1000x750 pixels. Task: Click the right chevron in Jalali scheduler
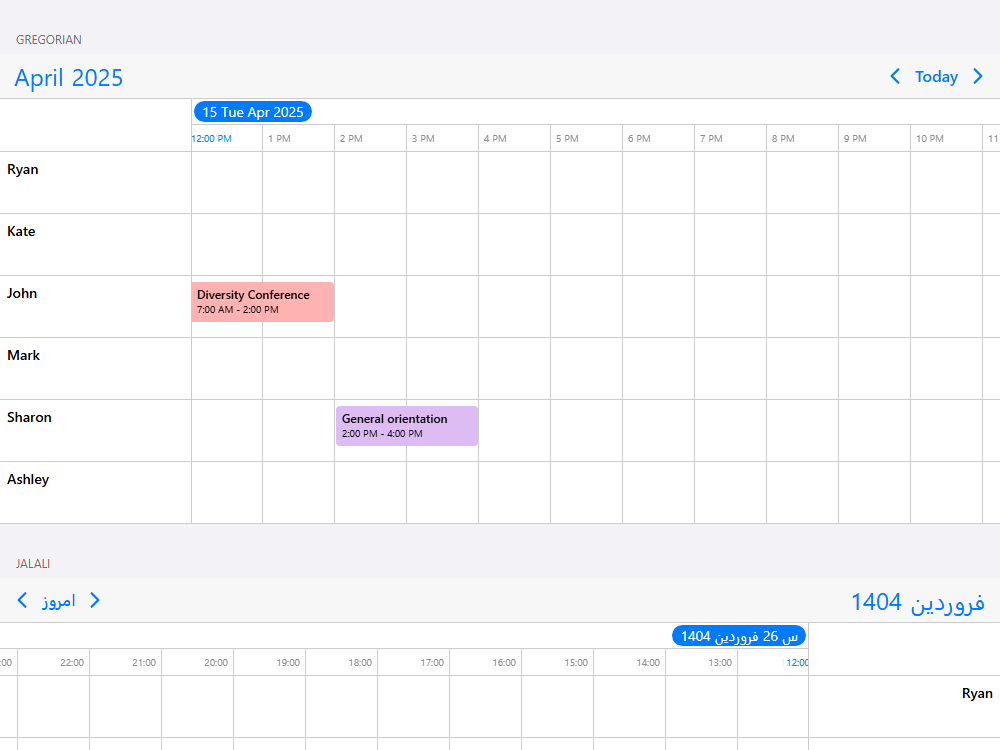(95, 600)
